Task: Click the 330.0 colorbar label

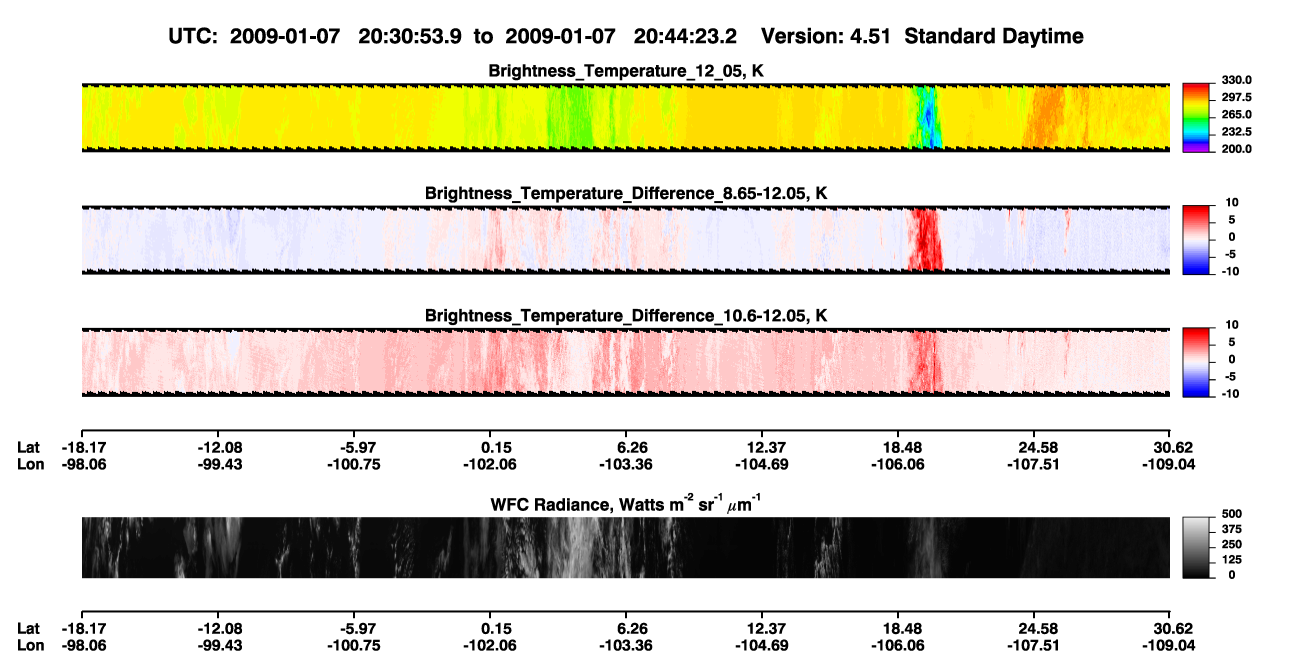Action: point(1236,80)
